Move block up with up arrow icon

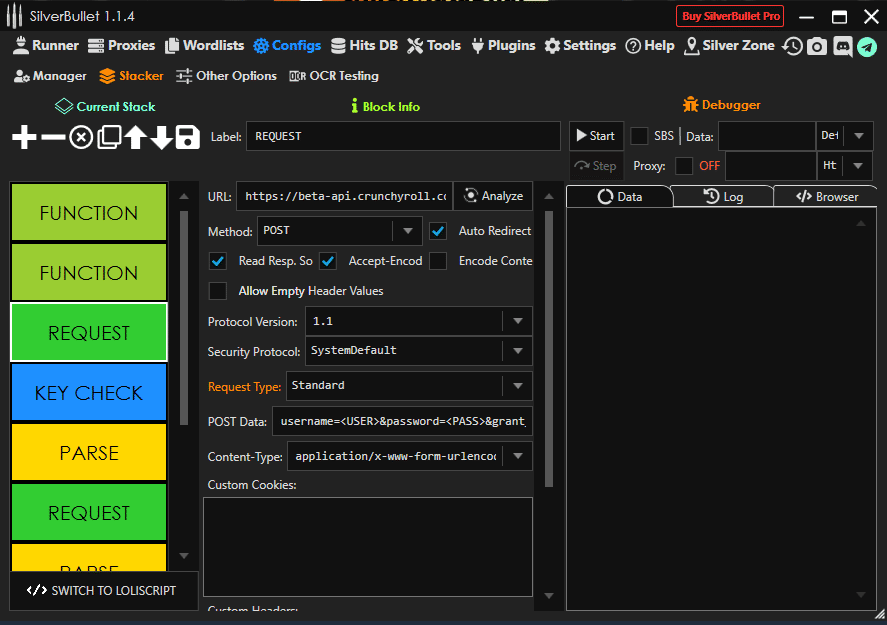tap(135, 138)
